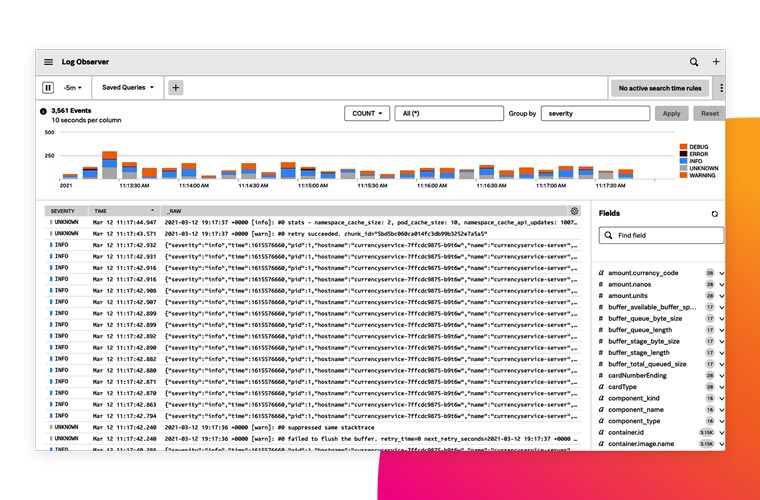Image resolution: width=760 pixels, height=500 pixels.
Task: Click the Reset button
Action: pos(710,113)
